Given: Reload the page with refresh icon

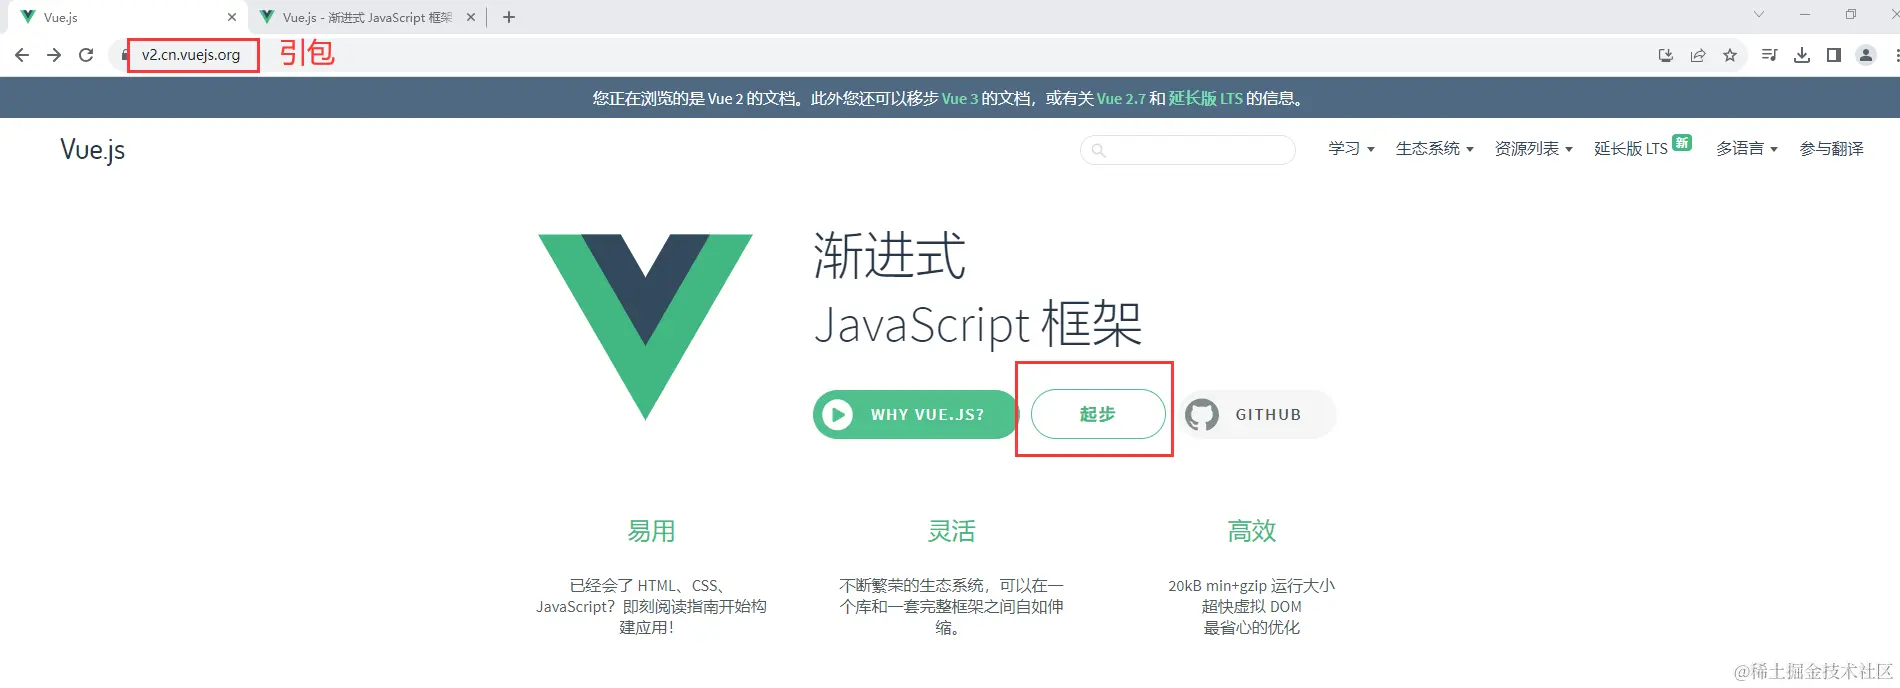Looking at the screenshot, I should (86, 55).
